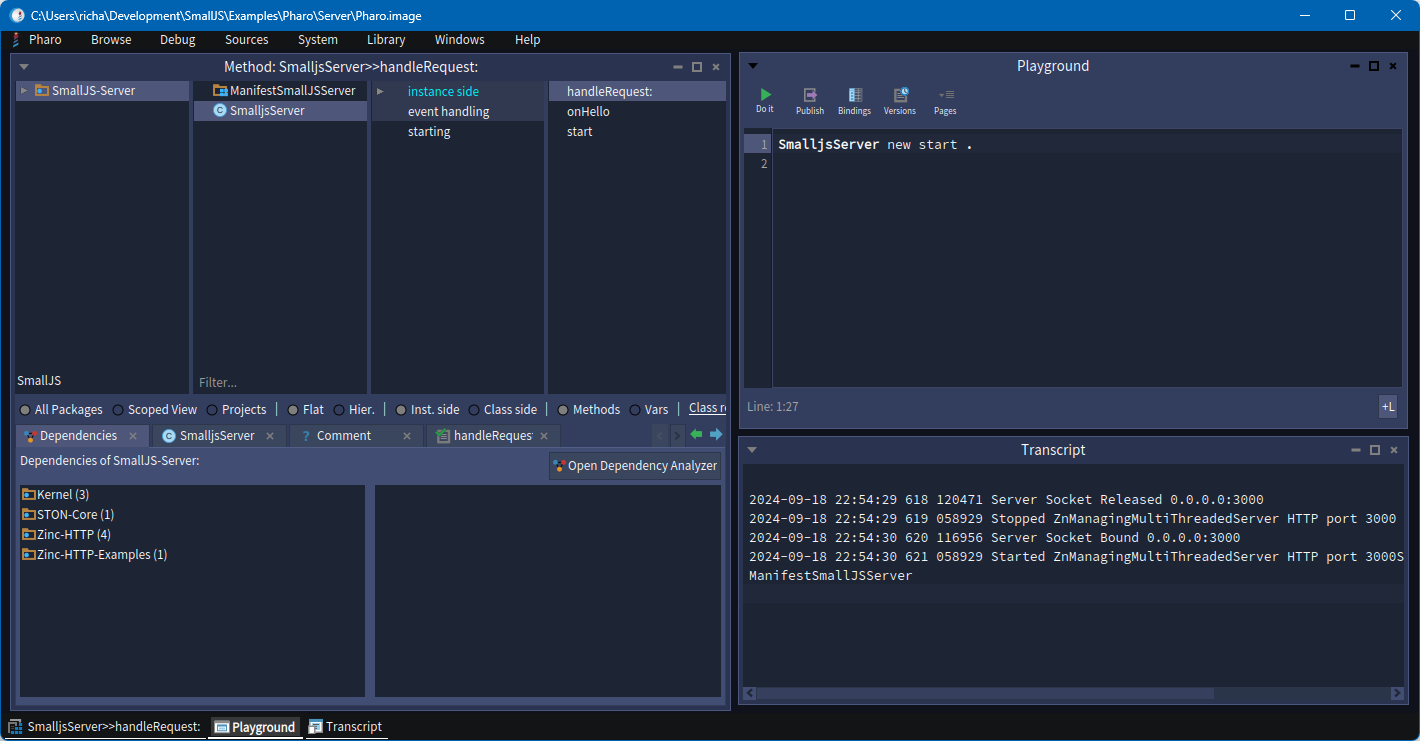Open the Bindings tool in Playground
Viewport: 1420px width, 741px height.
point(854,100)
